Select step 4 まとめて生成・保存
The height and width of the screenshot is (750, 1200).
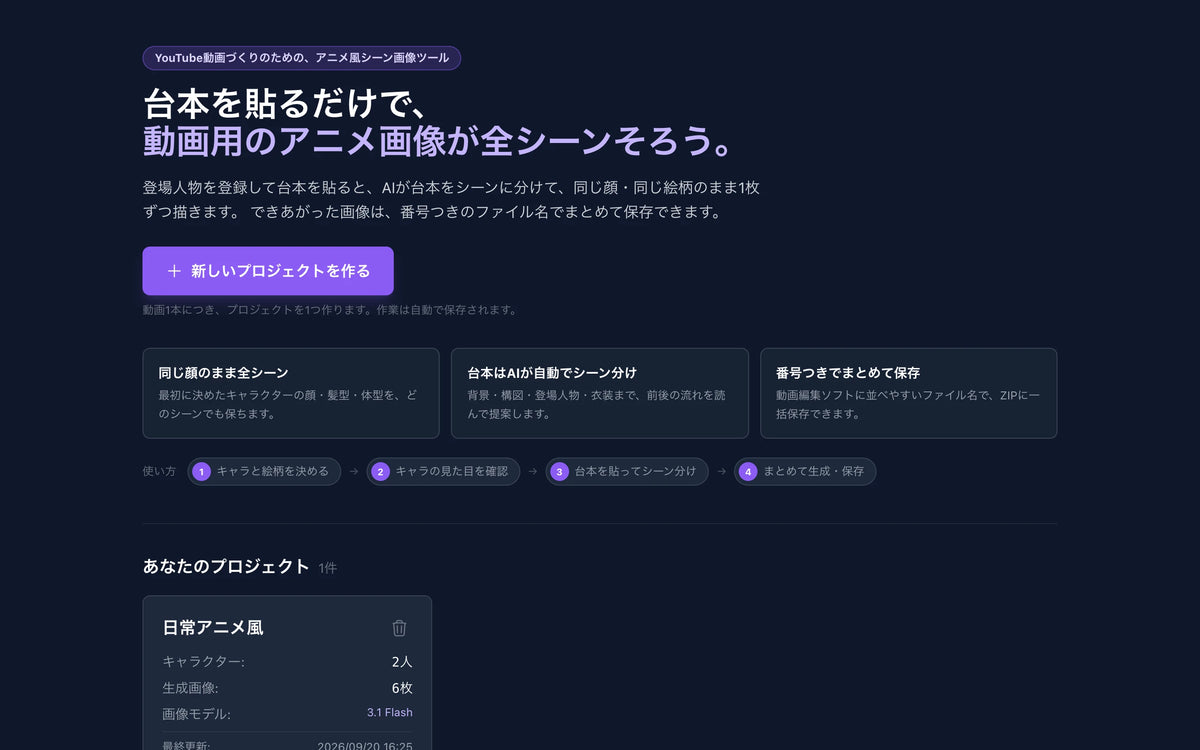pos(805,471)
